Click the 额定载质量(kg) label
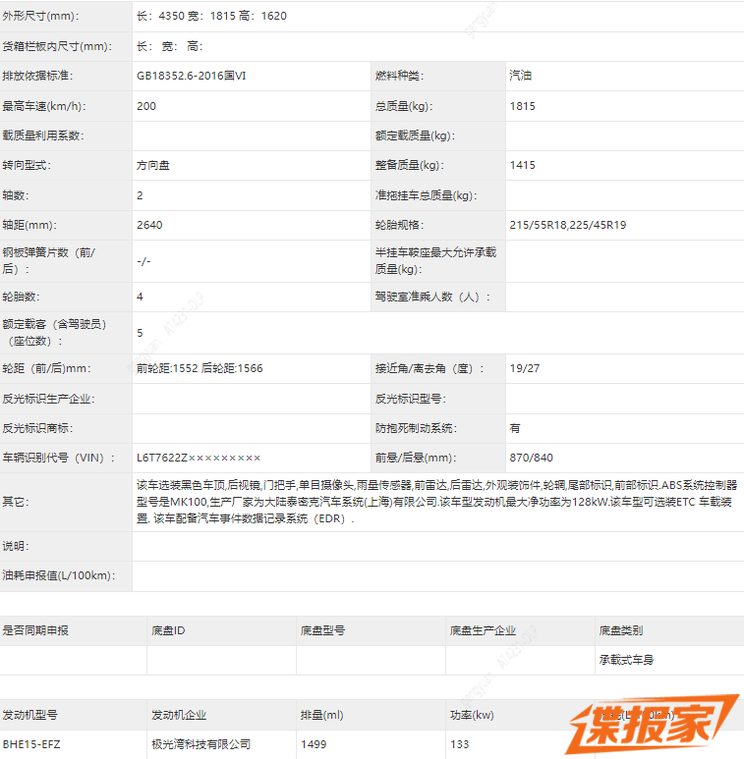The height and width of the screenshot is (759, 744). click(415, 136)
